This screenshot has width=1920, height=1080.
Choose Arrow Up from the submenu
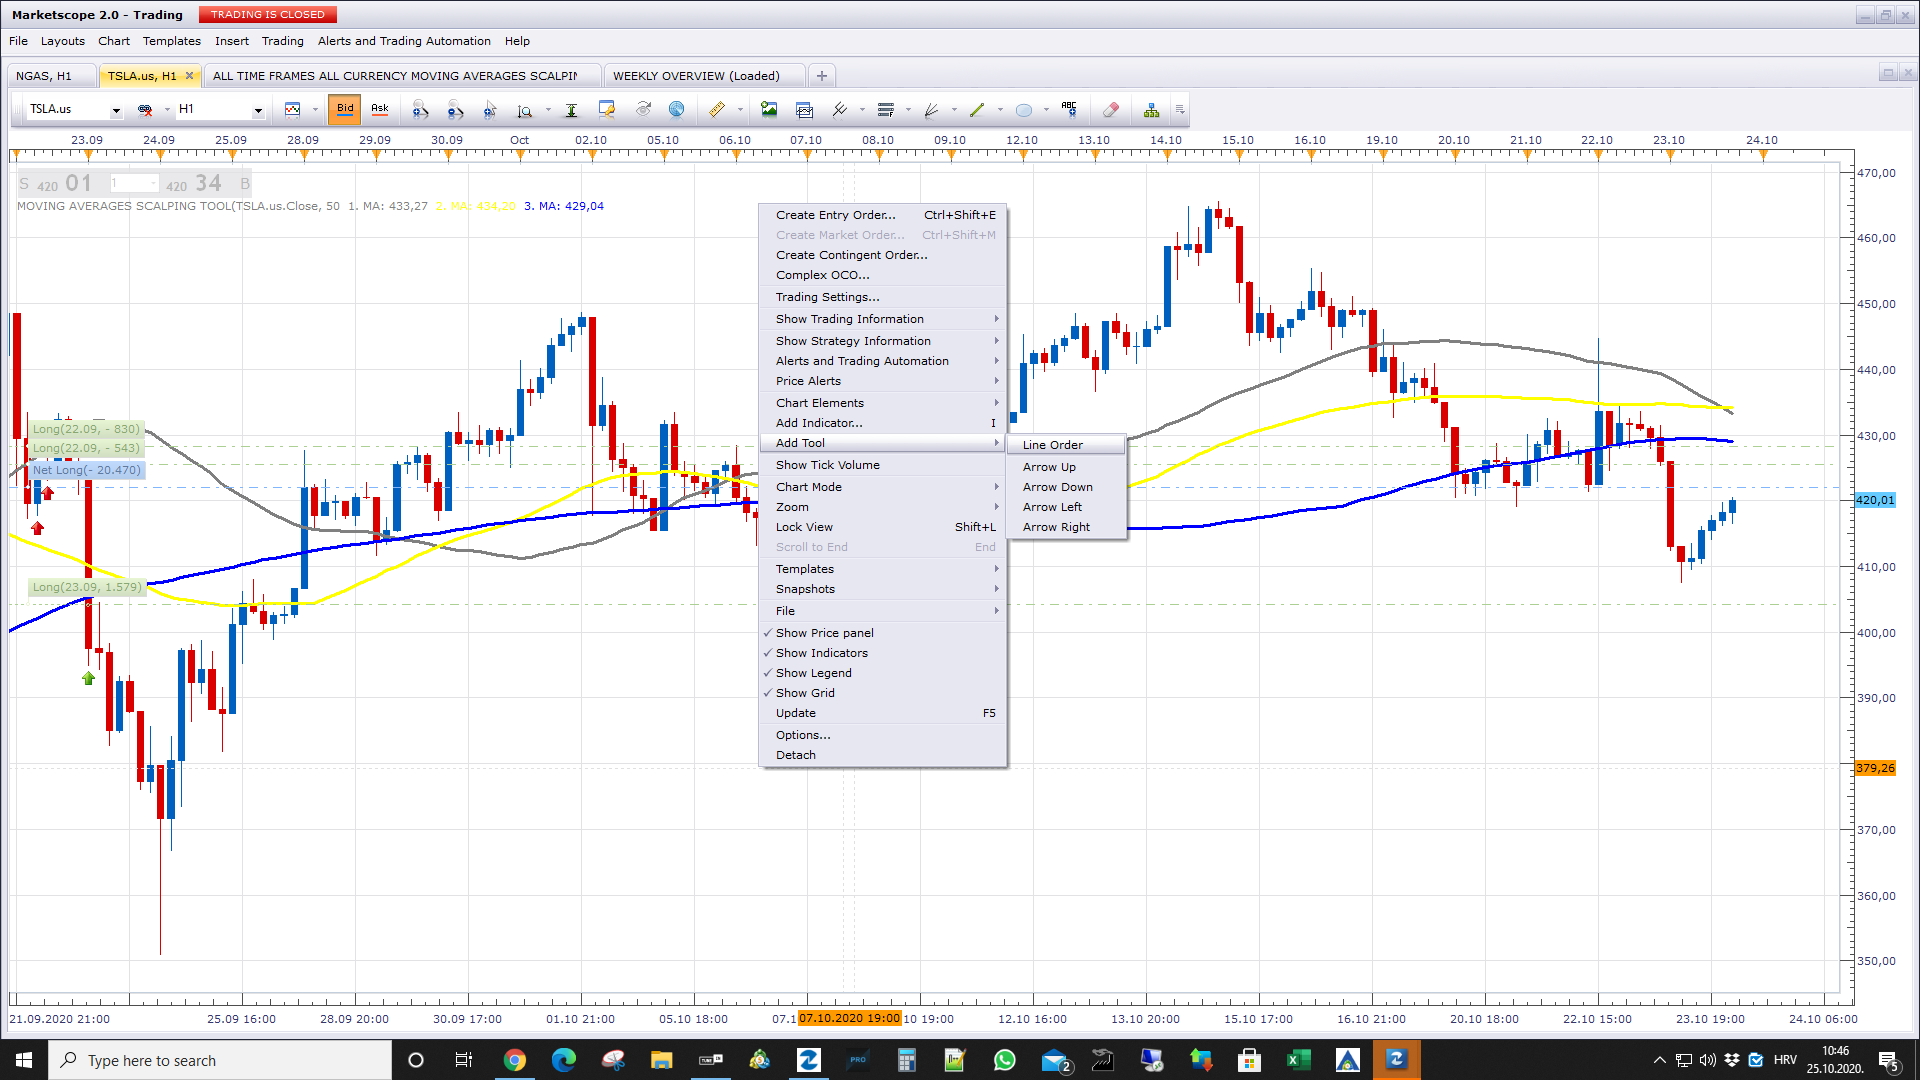[x=1067, y=467]
